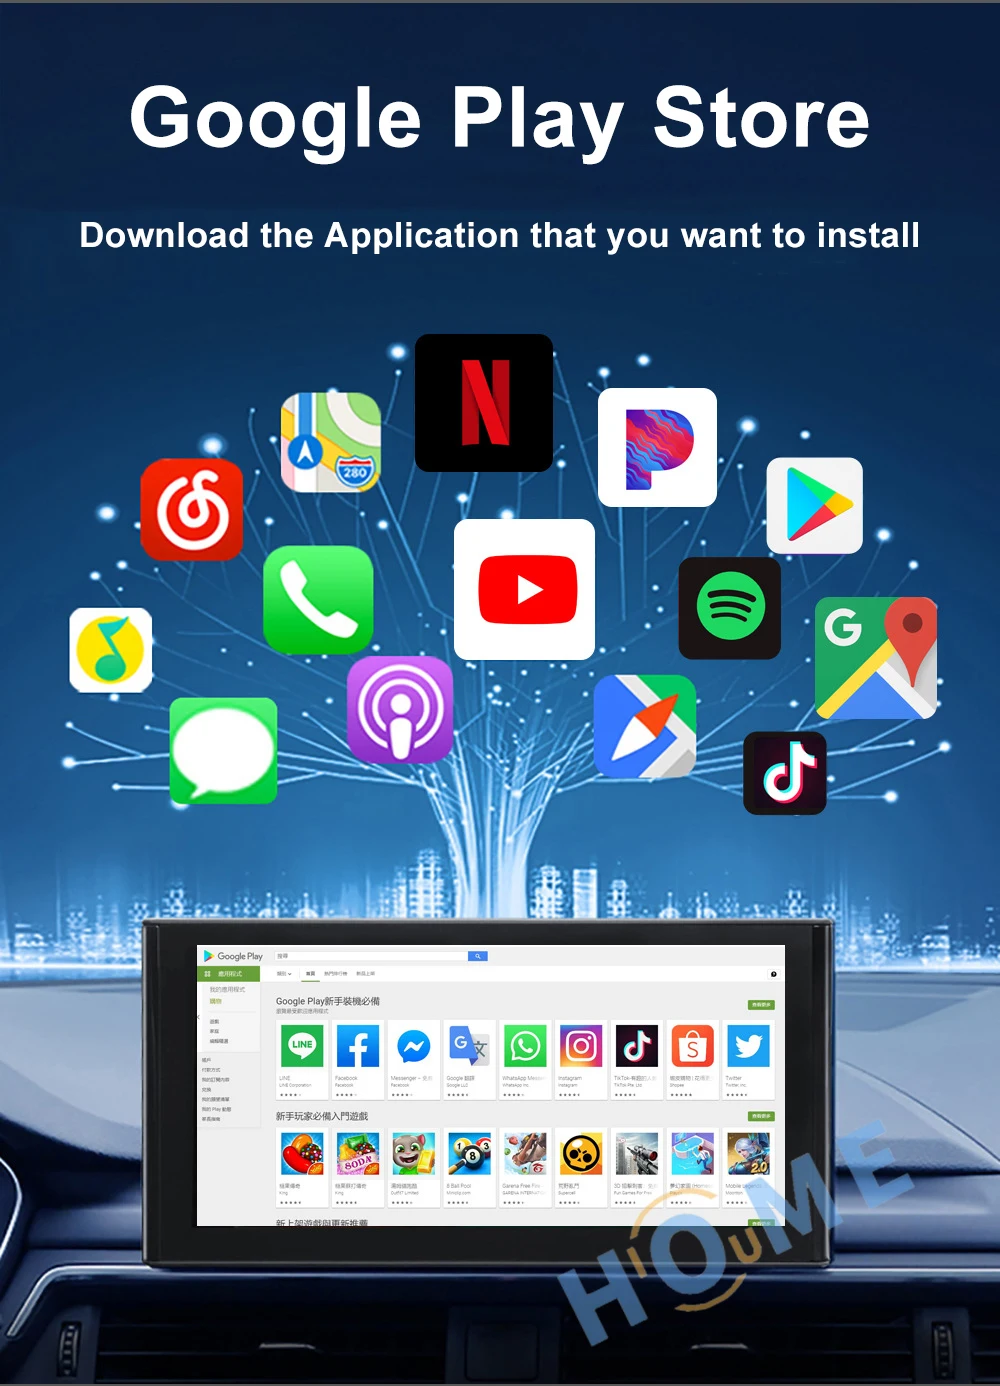Select the YouTube icon
This screenshot has height=1386, width=1000.
point(525,590)
